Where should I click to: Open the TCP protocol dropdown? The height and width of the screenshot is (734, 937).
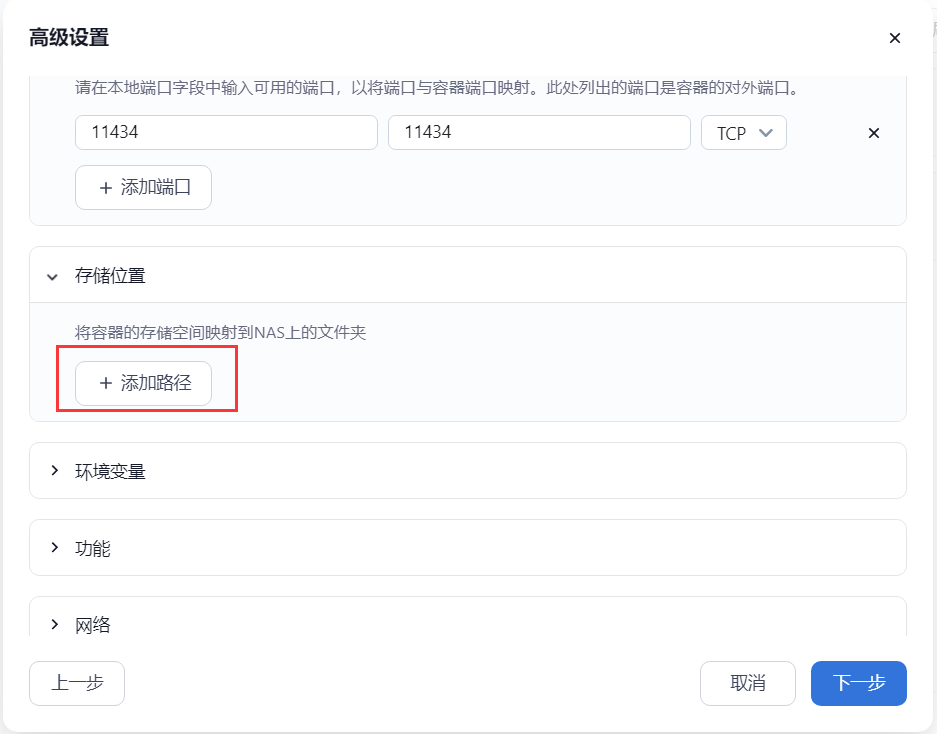[x=743, y=132]
